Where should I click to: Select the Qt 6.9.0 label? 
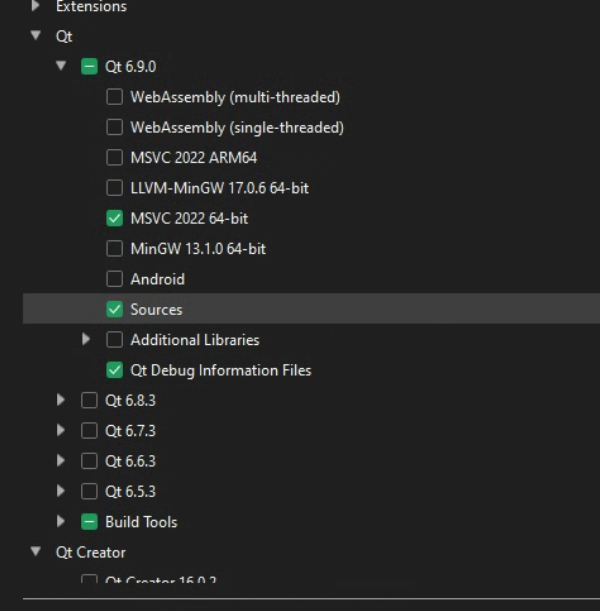coord(131,67)
